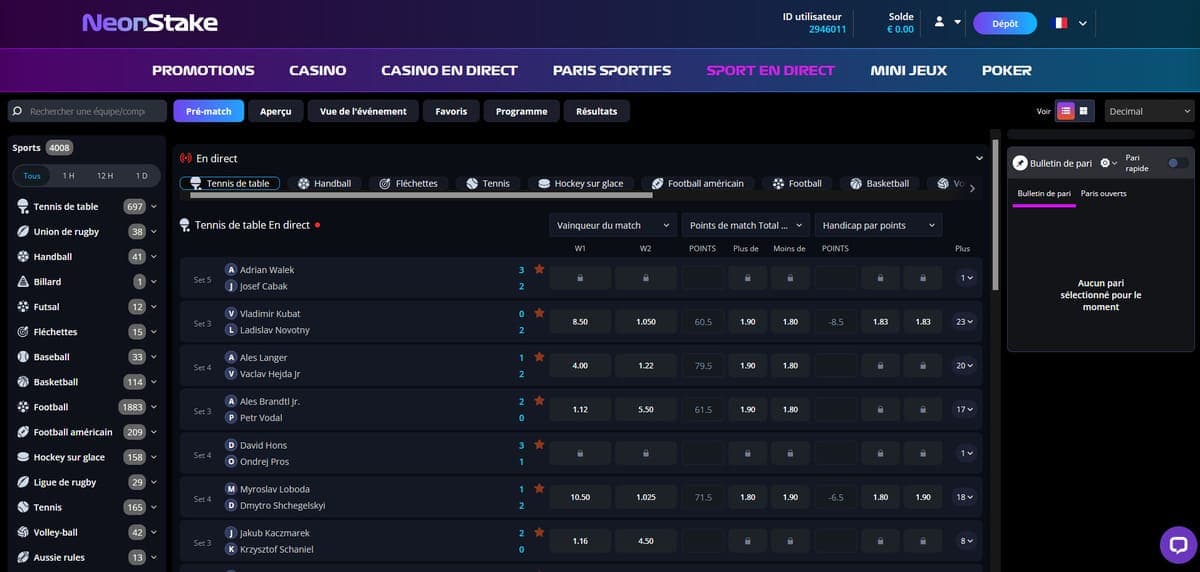Select the Tous time filter
The height and width of the screenshot is (572, 1200).
(32, 176)
